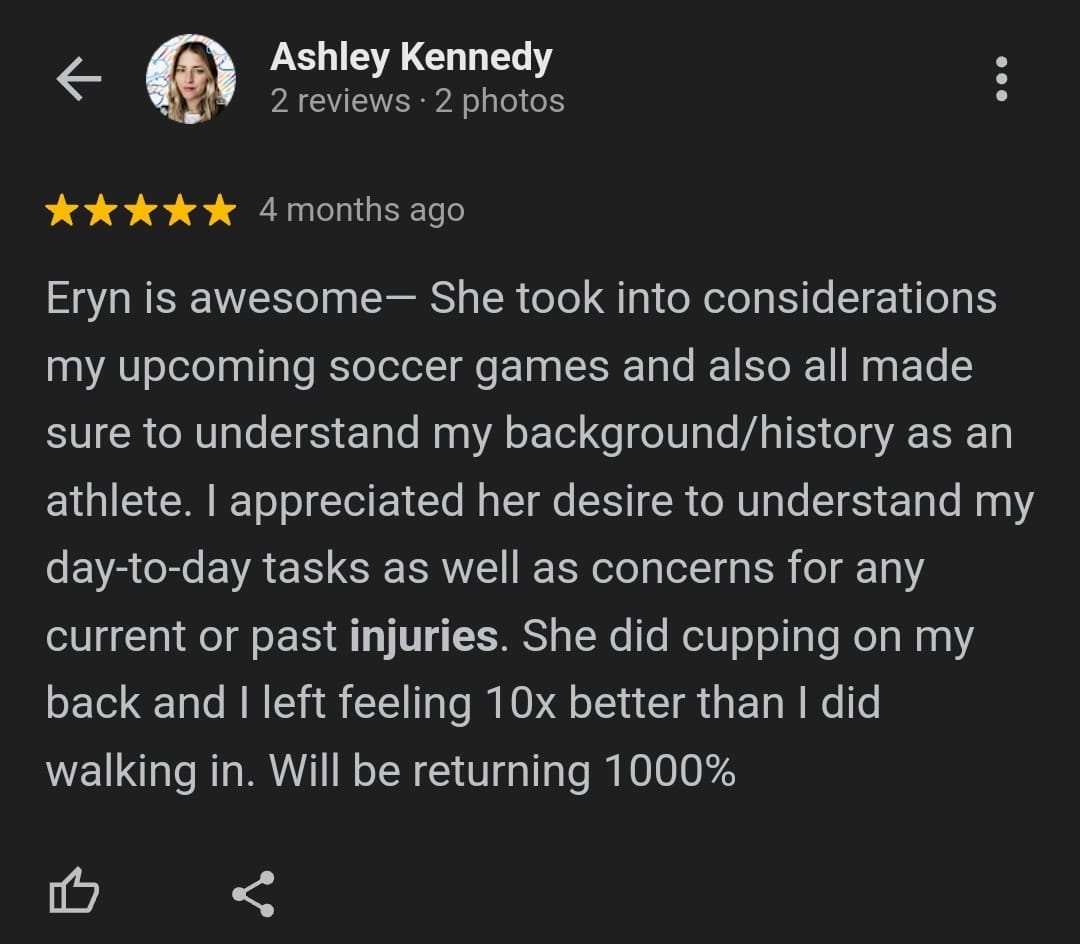Go back using the left arrow
The image size is (1080, 944).
(x=78, y=79)
